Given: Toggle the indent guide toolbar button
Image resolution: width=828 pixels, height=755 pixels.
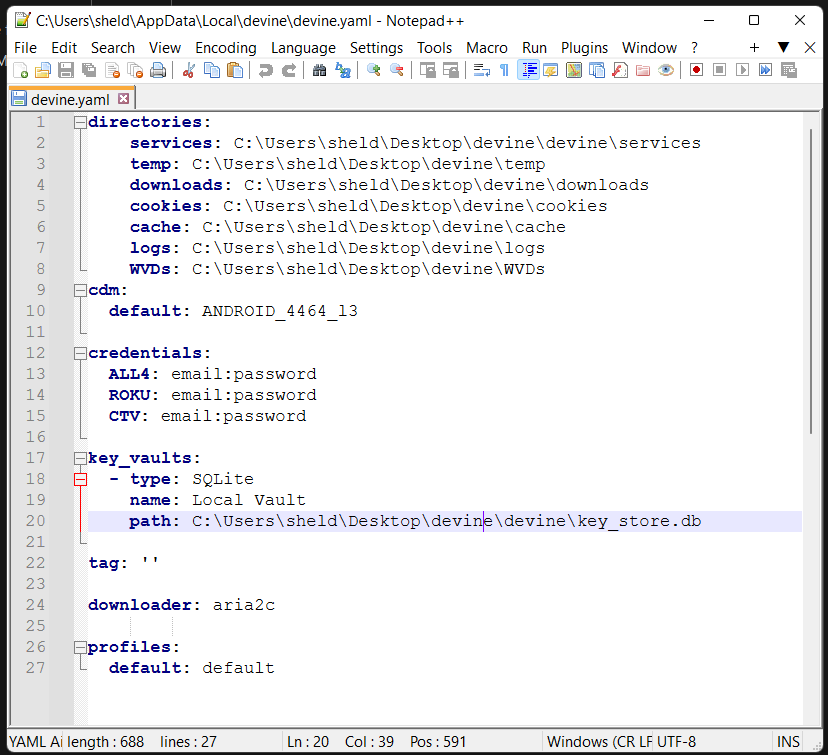Looking at the screenshot, I should (x=529, y=70).
